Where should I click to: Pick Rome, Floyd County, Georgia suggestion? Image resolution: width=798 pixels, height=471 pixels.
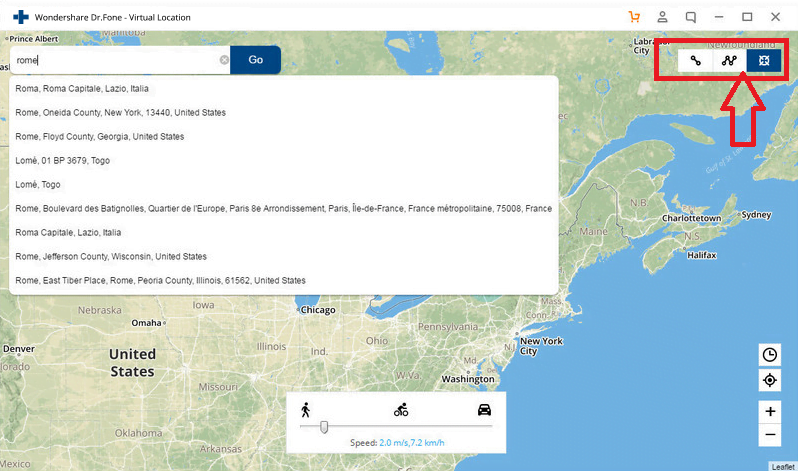click(x=100, y=136)
